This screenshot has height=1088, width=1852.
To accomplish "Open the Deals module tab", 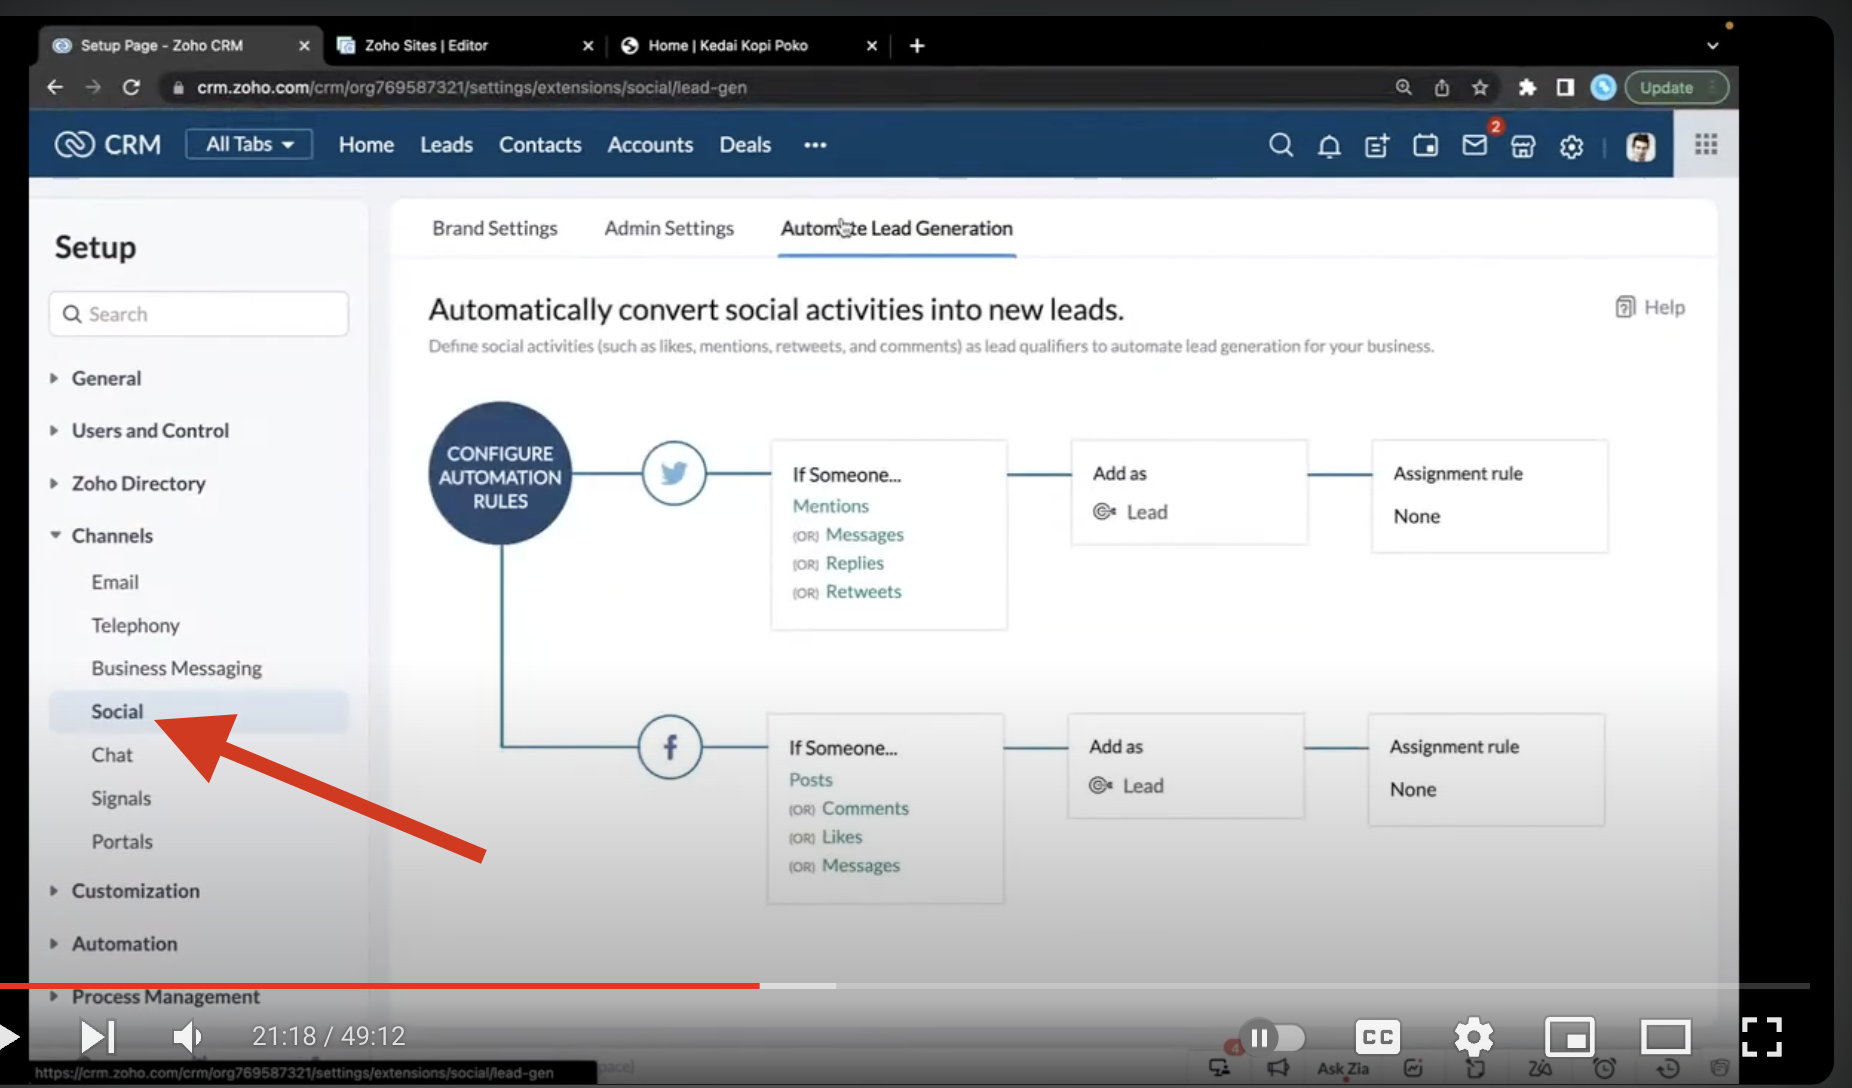I will click(x=745, y=145).
